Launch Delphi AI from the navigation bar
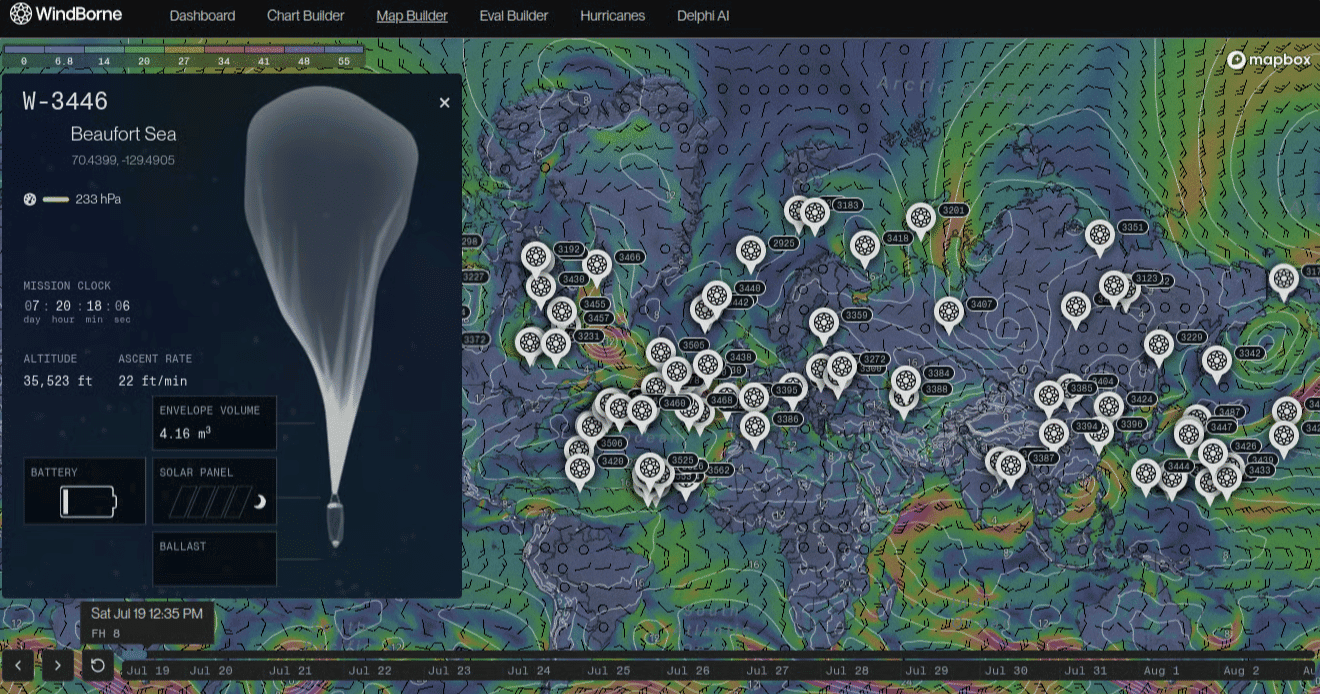Image resolution: width=1320 pixels, height=694 pixels. (x=705, y=16)
